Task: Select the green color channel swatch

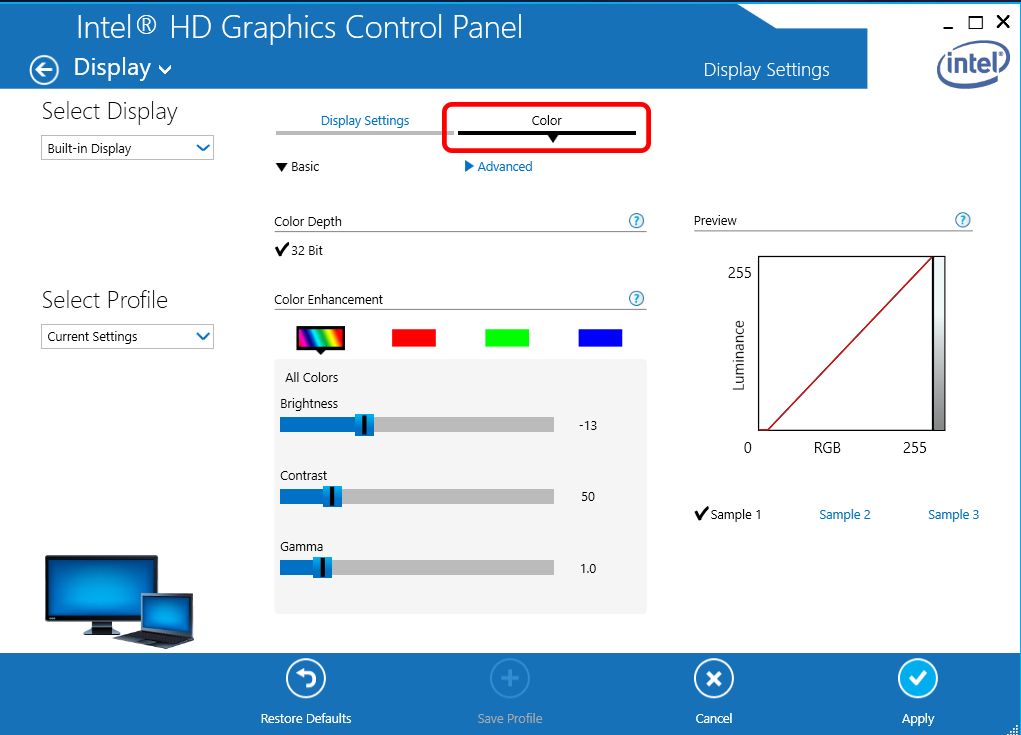Action: [x=507, y=338]
